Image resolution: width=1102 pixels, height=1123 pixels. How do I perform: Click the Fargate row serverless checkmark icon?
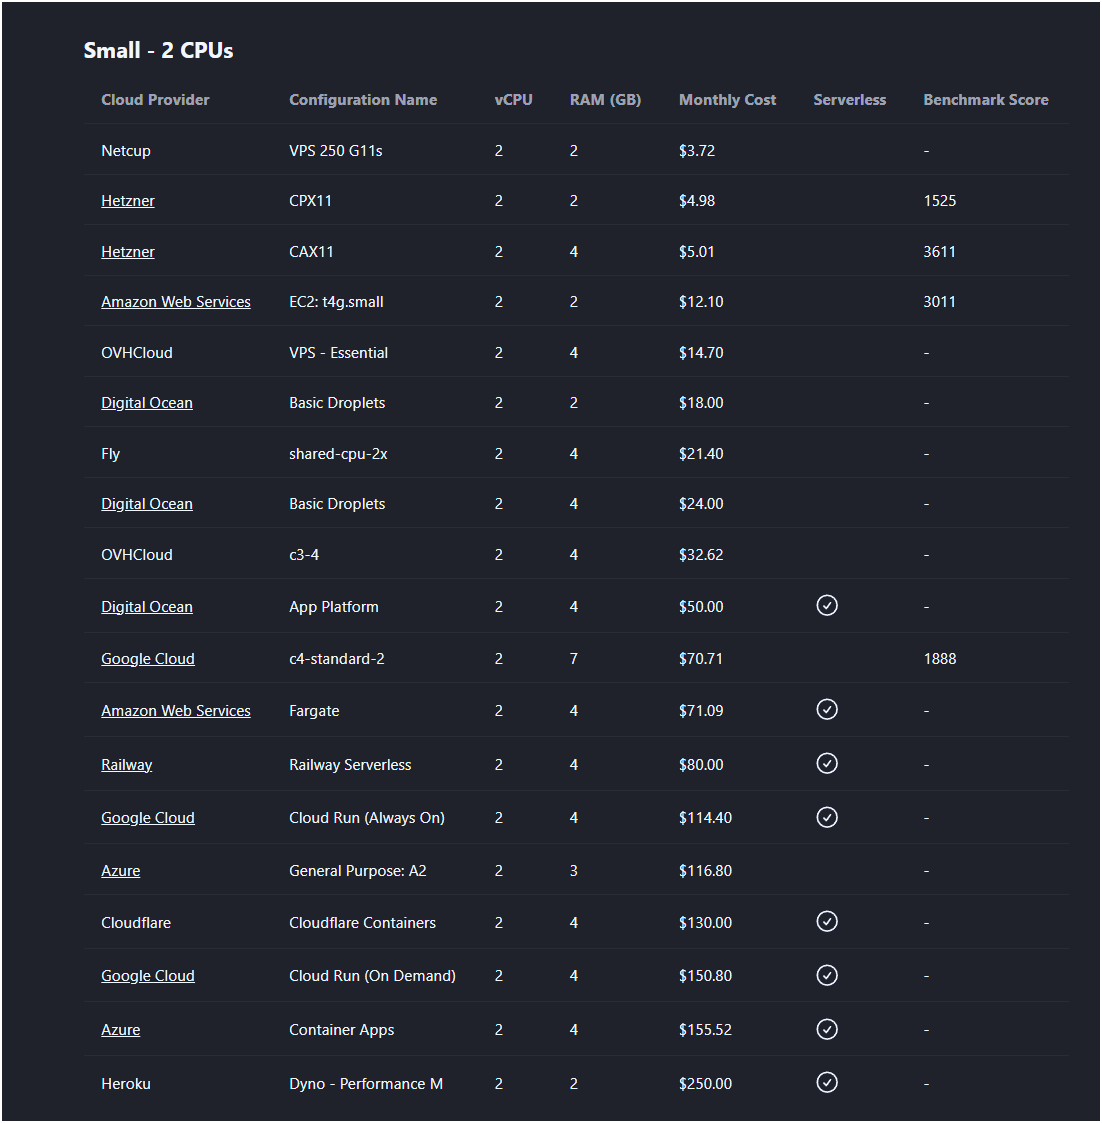[x=827, y=709]
